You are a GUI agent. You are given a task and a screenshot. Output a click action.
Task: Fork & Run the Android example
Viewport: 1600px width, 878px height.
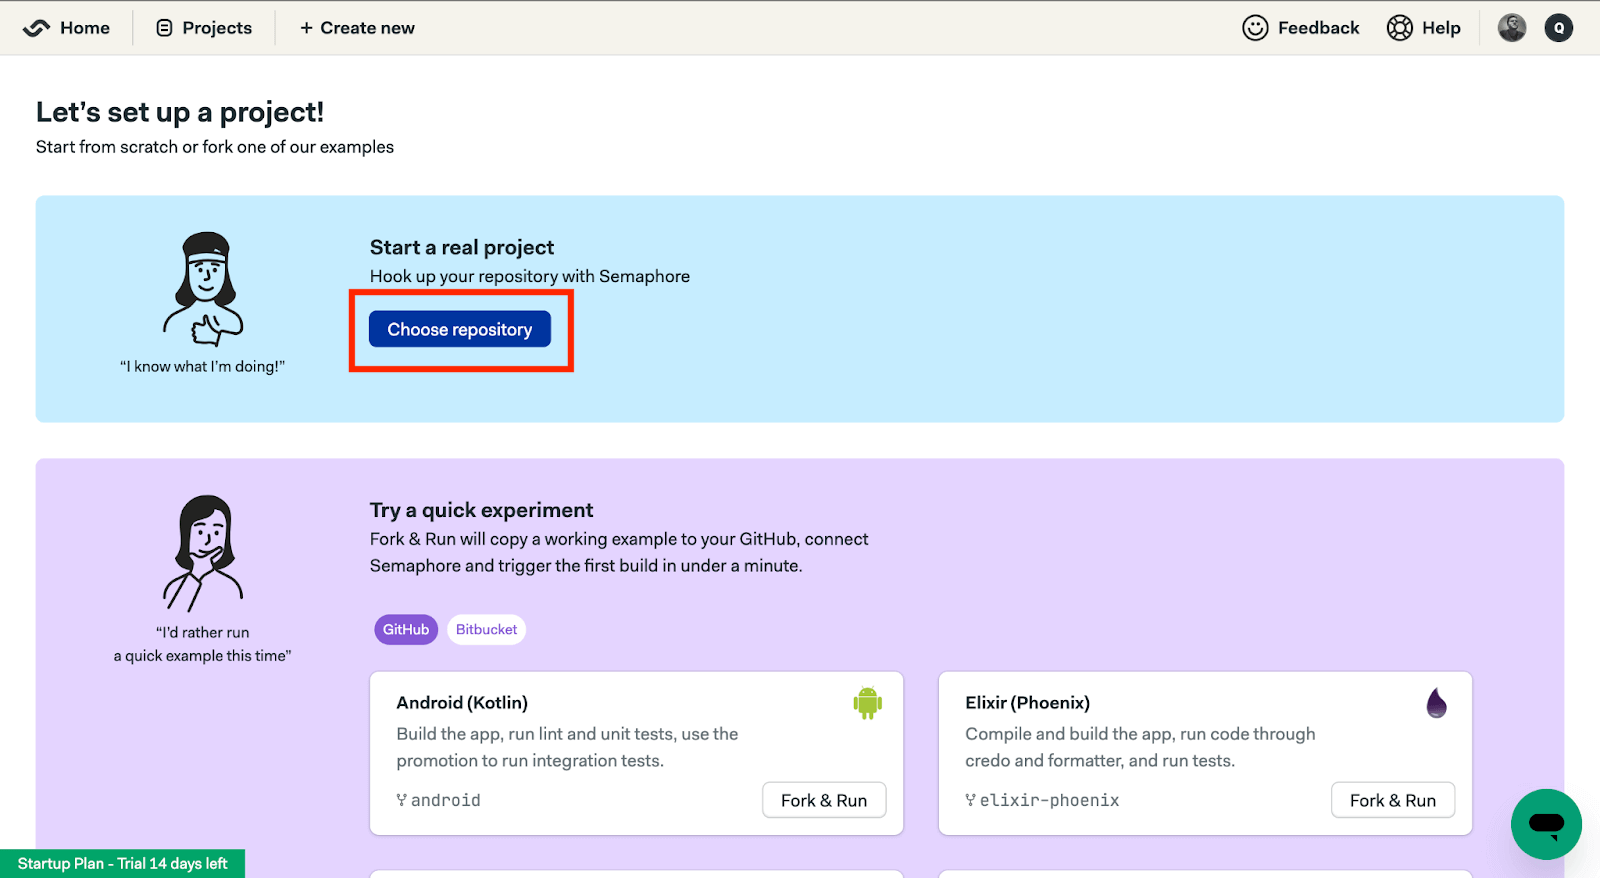point(823,800)
